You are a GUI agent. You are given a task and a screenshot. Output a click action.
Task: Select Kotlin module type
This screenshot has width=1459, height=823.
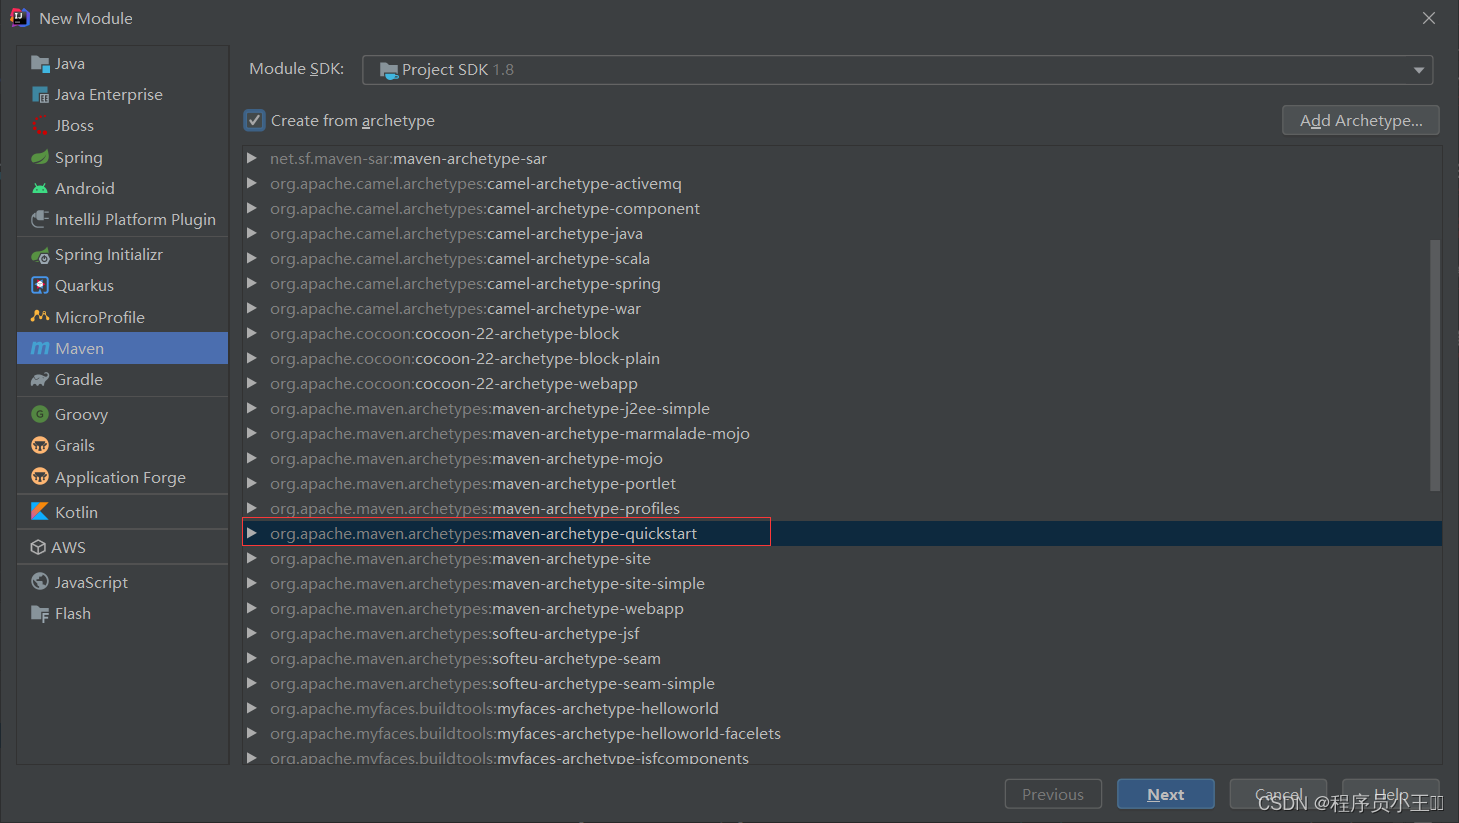(x=123, y=512)
